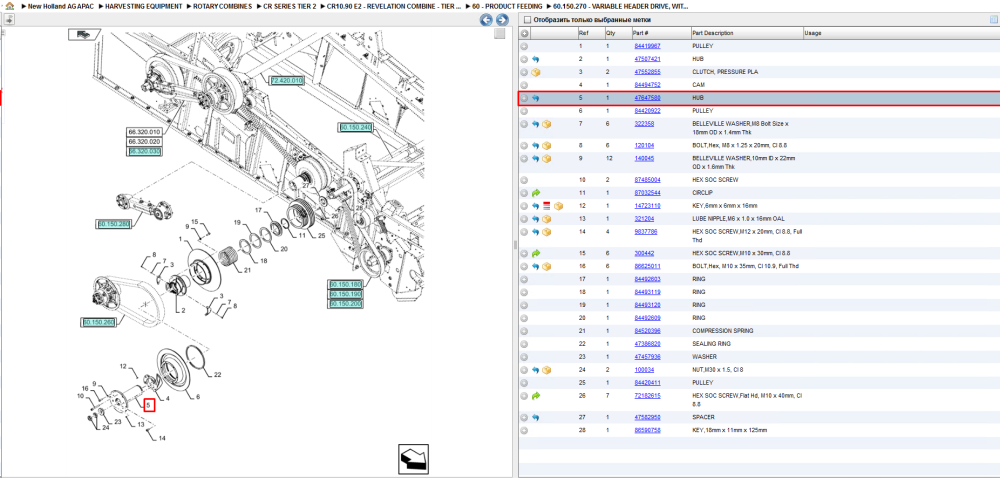Click diagram reference label 66.320.010

point(144,132)
